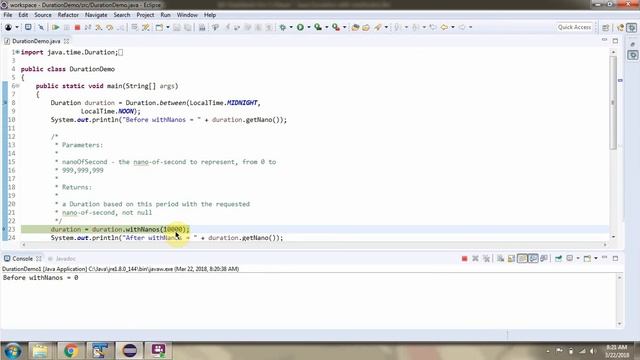
Task: Open the Project menu
Action: 145,15
